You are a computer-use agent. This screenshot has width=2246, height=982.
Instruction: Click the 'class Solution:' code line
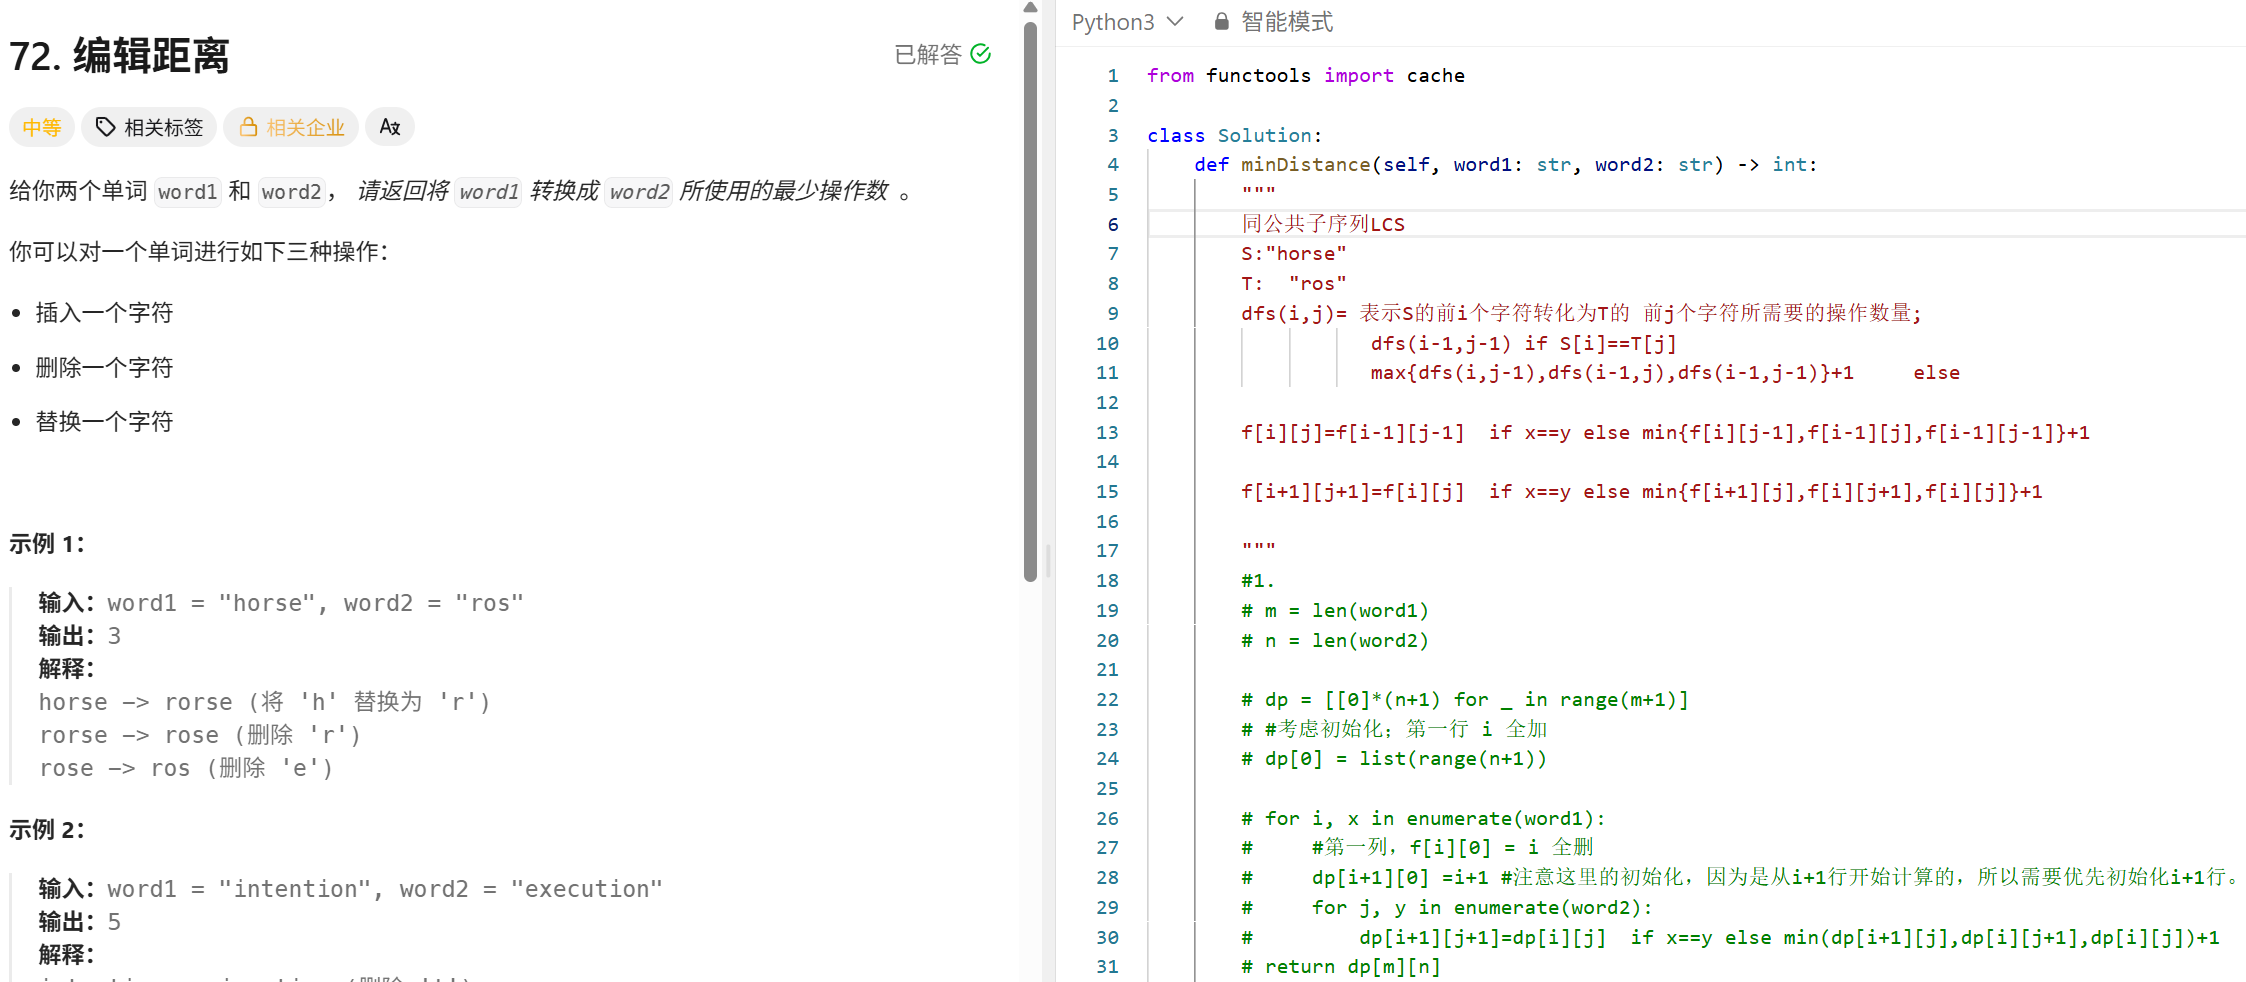click(x=1234, y=135)
